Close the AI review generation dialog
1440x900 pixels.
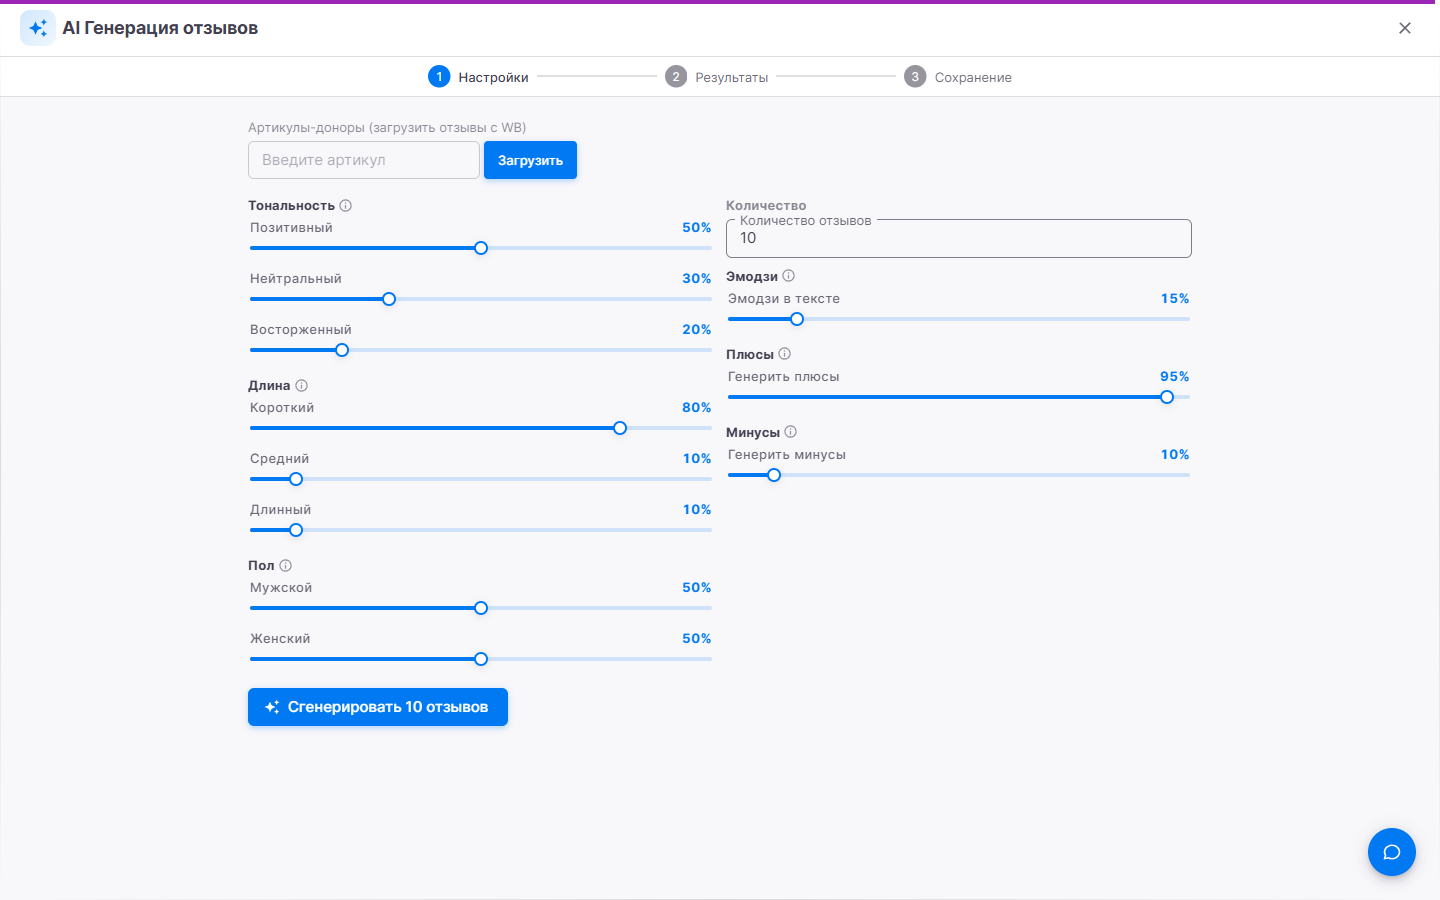point(1405,28)
